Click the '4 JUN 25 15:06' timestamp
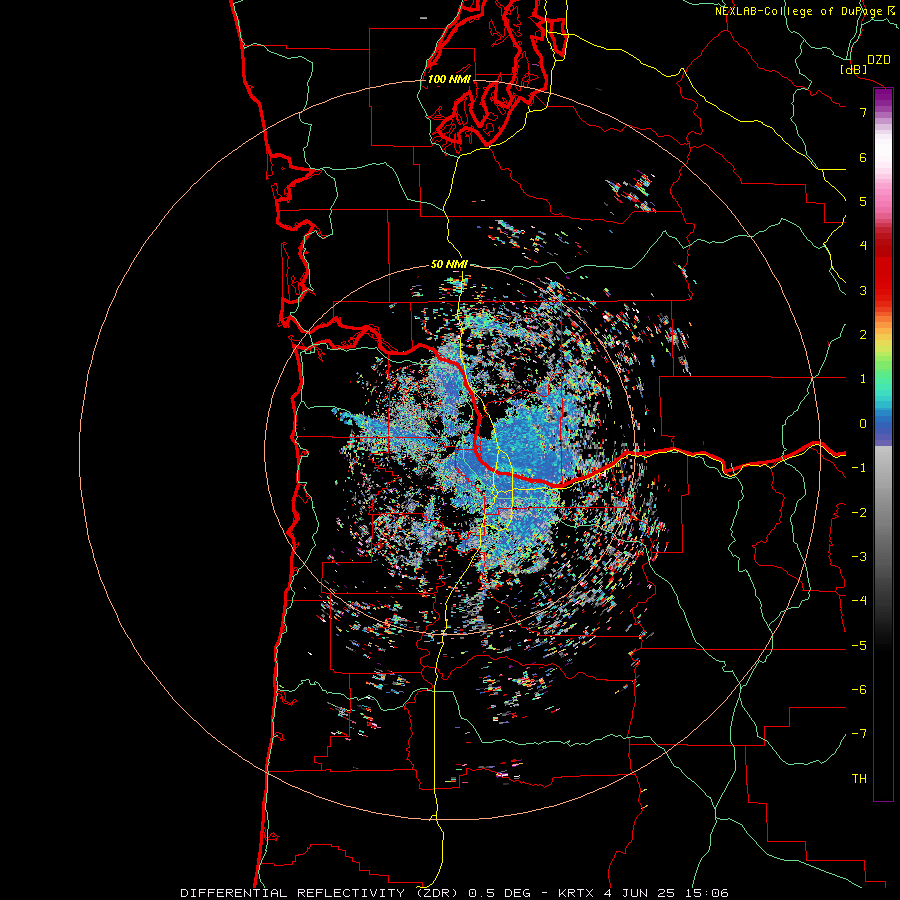 click(x=666, y=893)
